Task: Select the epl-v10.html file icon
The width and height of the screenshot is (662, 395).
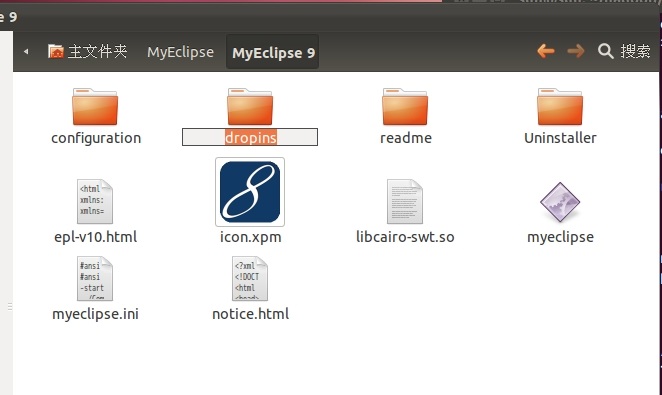Action: point(95,201)
